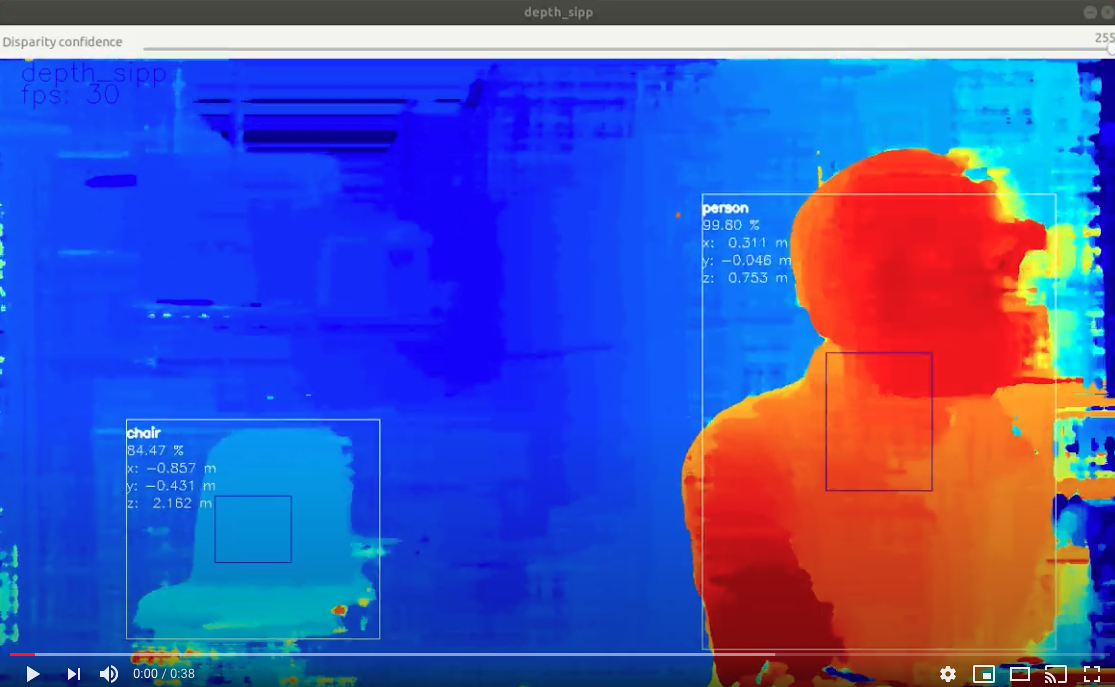
Task: Click the 255 value label
Action: [1105, 35]
